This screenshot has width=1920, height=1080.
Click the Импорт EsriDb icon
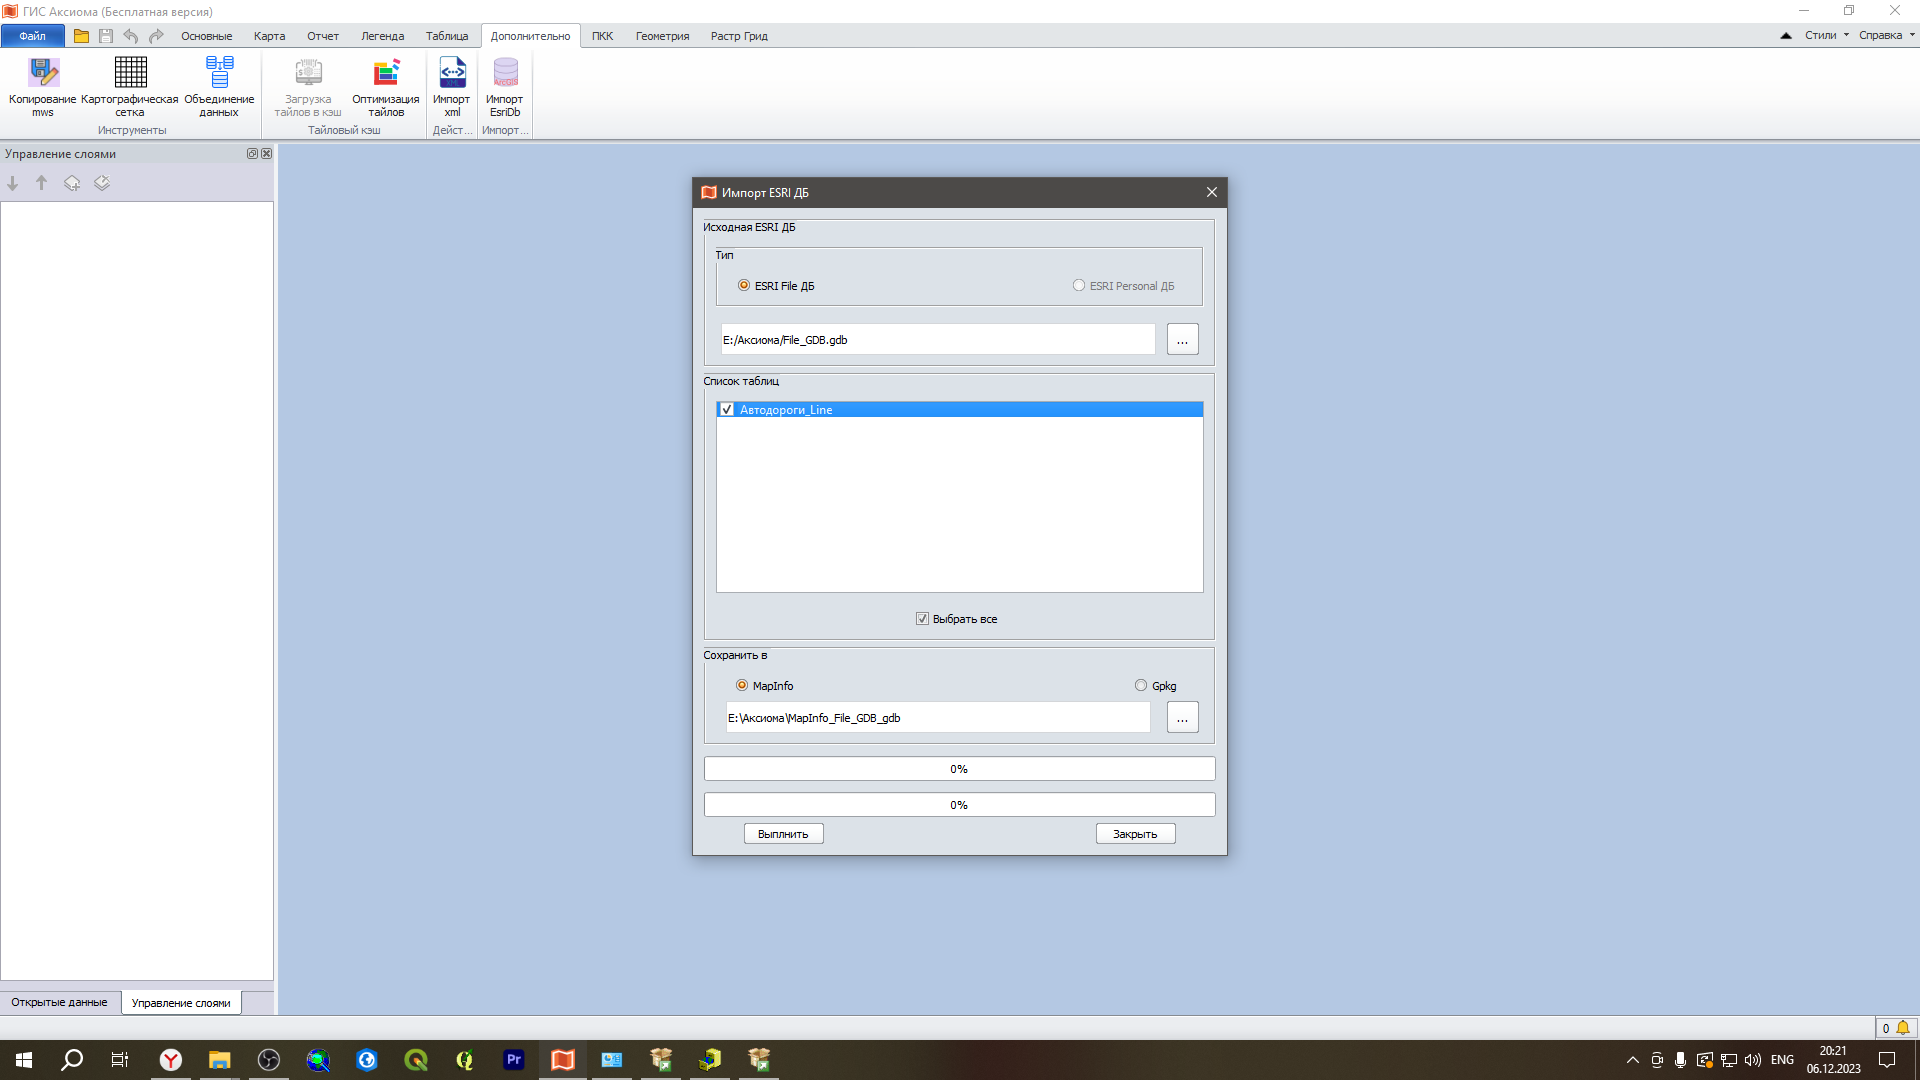[x=505, y=73]
